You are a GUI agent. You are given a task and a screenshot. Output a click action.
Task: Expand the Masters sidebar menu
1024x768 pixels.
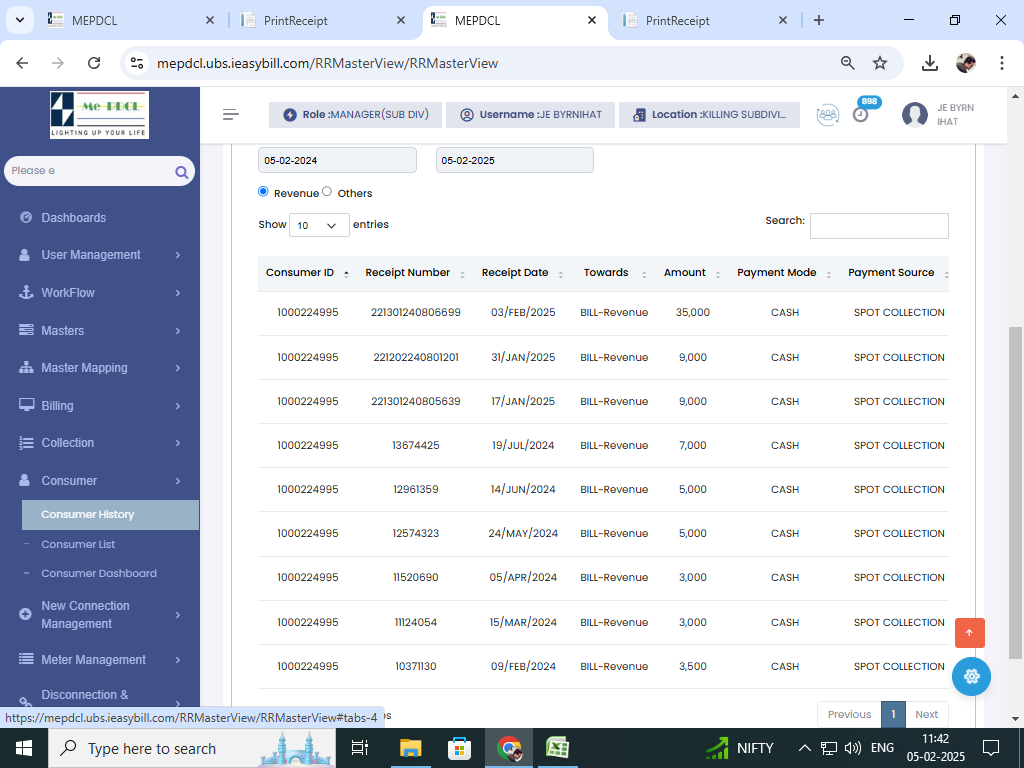pos(99,331)
